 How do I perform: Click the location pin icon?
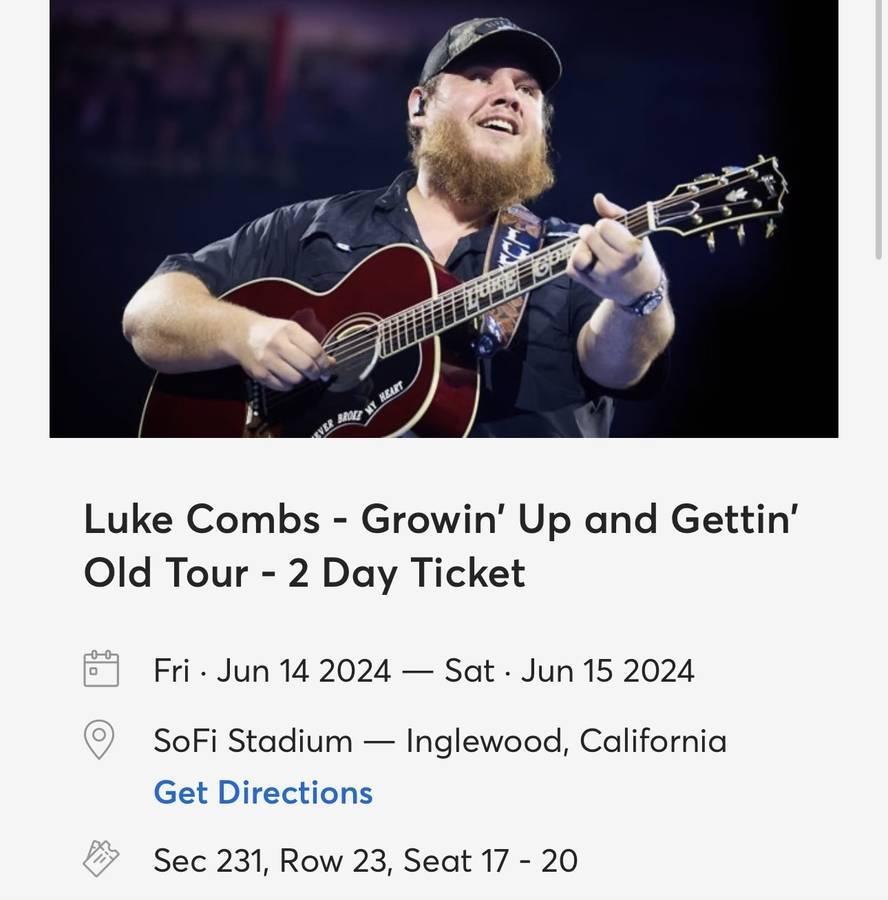(x=99, y=739)
